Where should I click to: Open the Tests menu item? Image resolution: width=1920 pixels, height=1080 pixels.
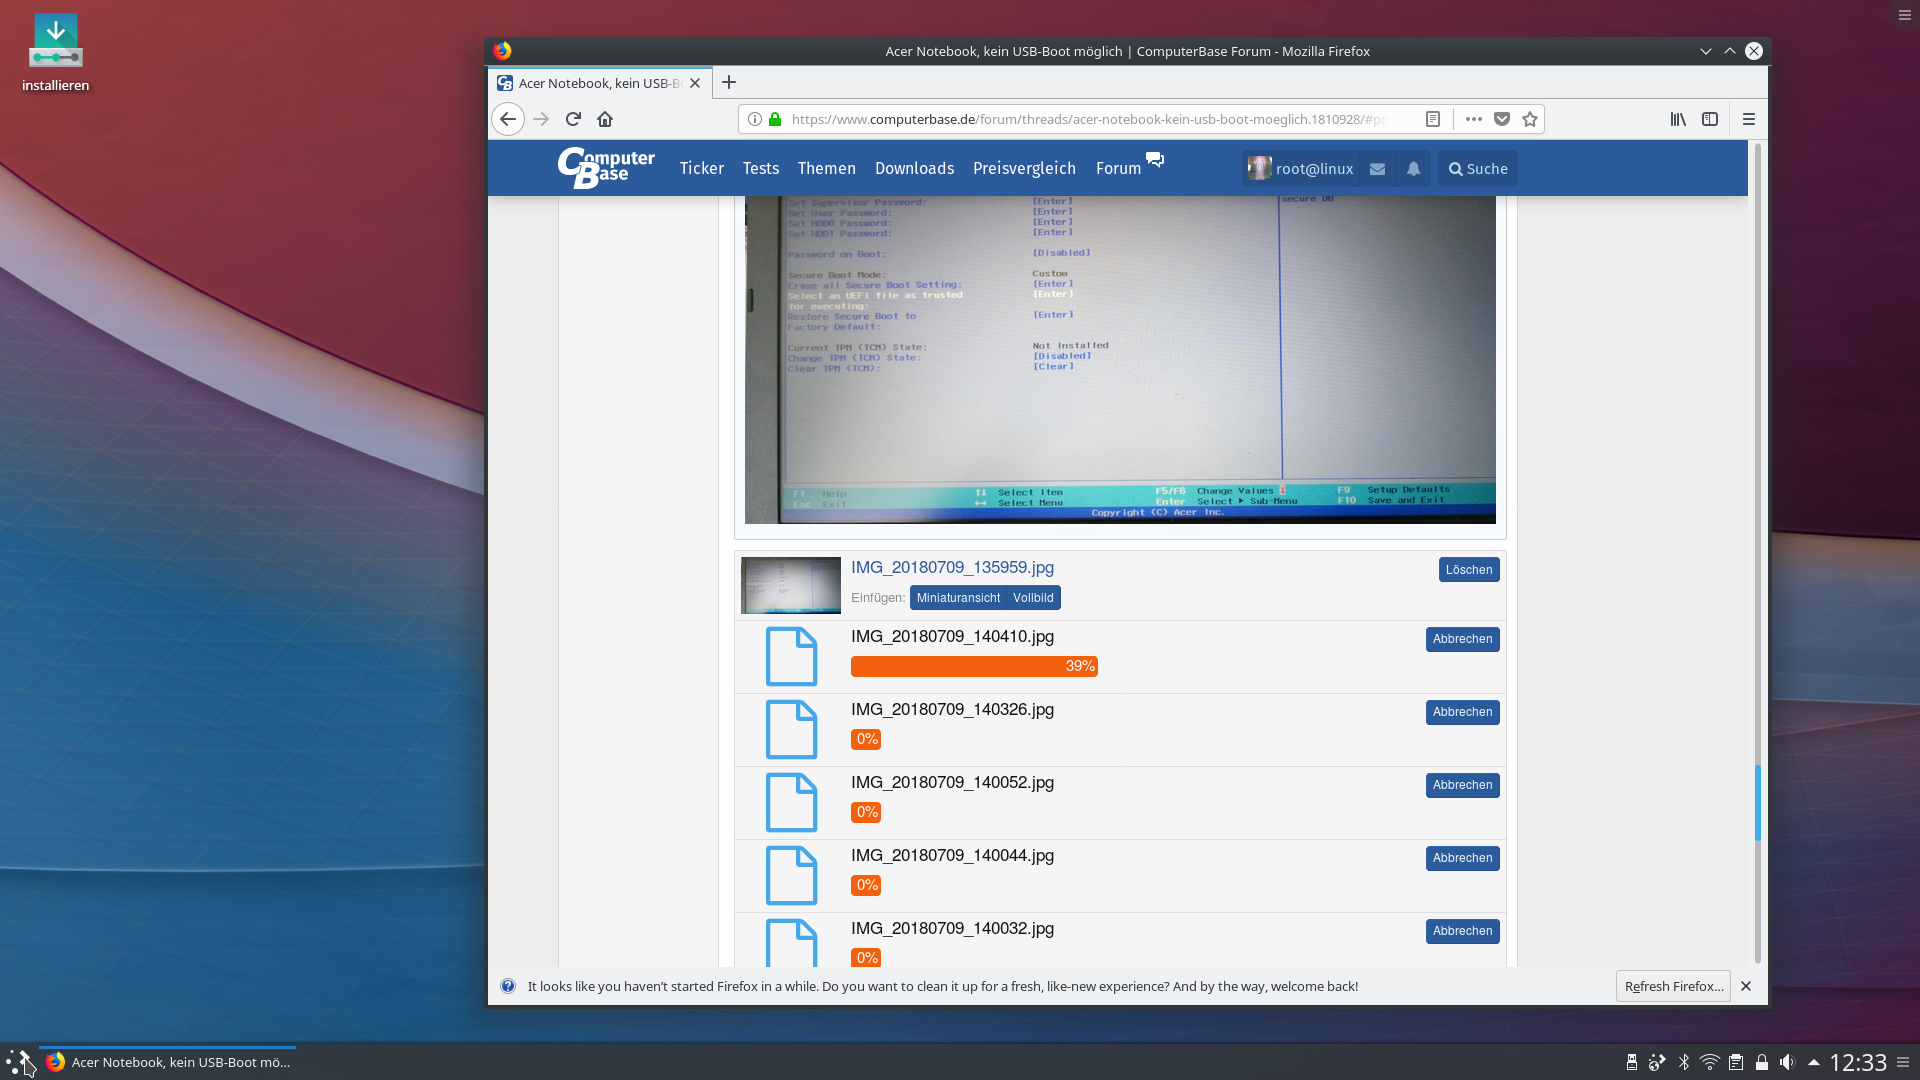tap(761, 168)
